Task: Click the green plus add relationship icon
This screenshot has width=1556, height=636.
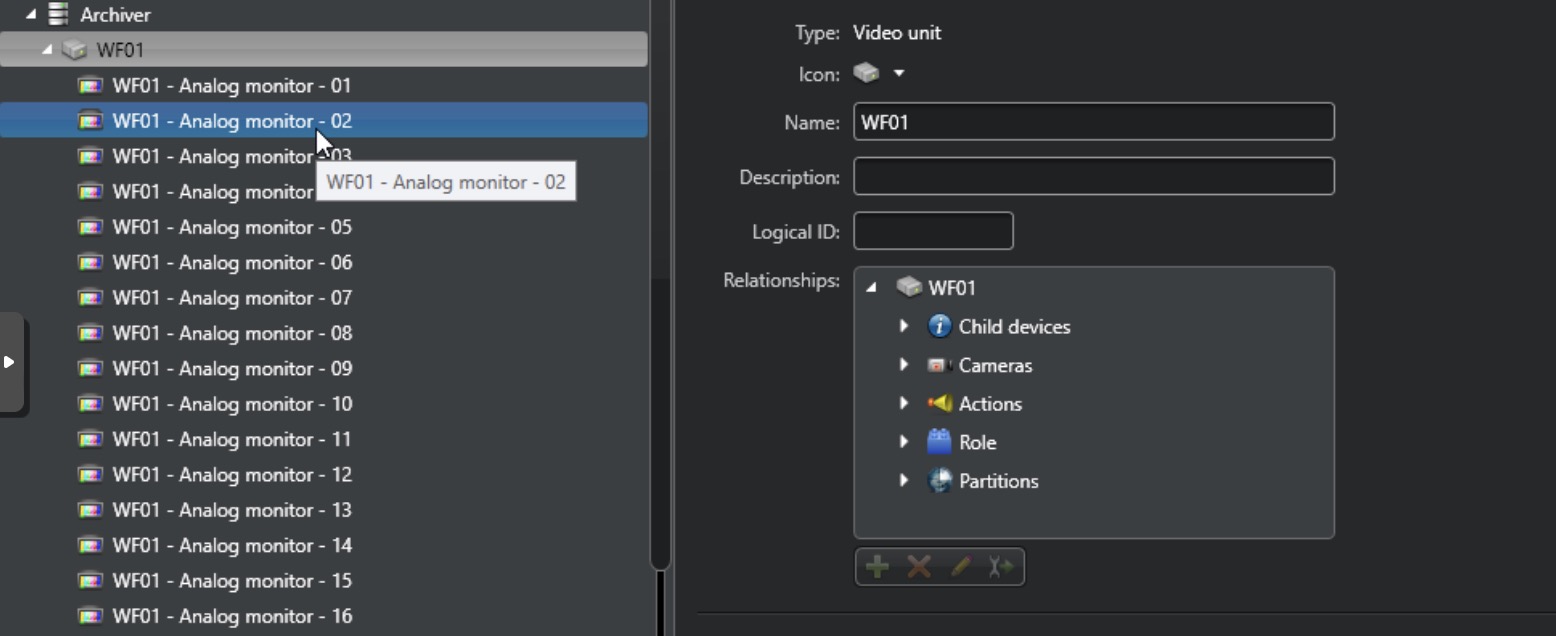Action: 877,567
